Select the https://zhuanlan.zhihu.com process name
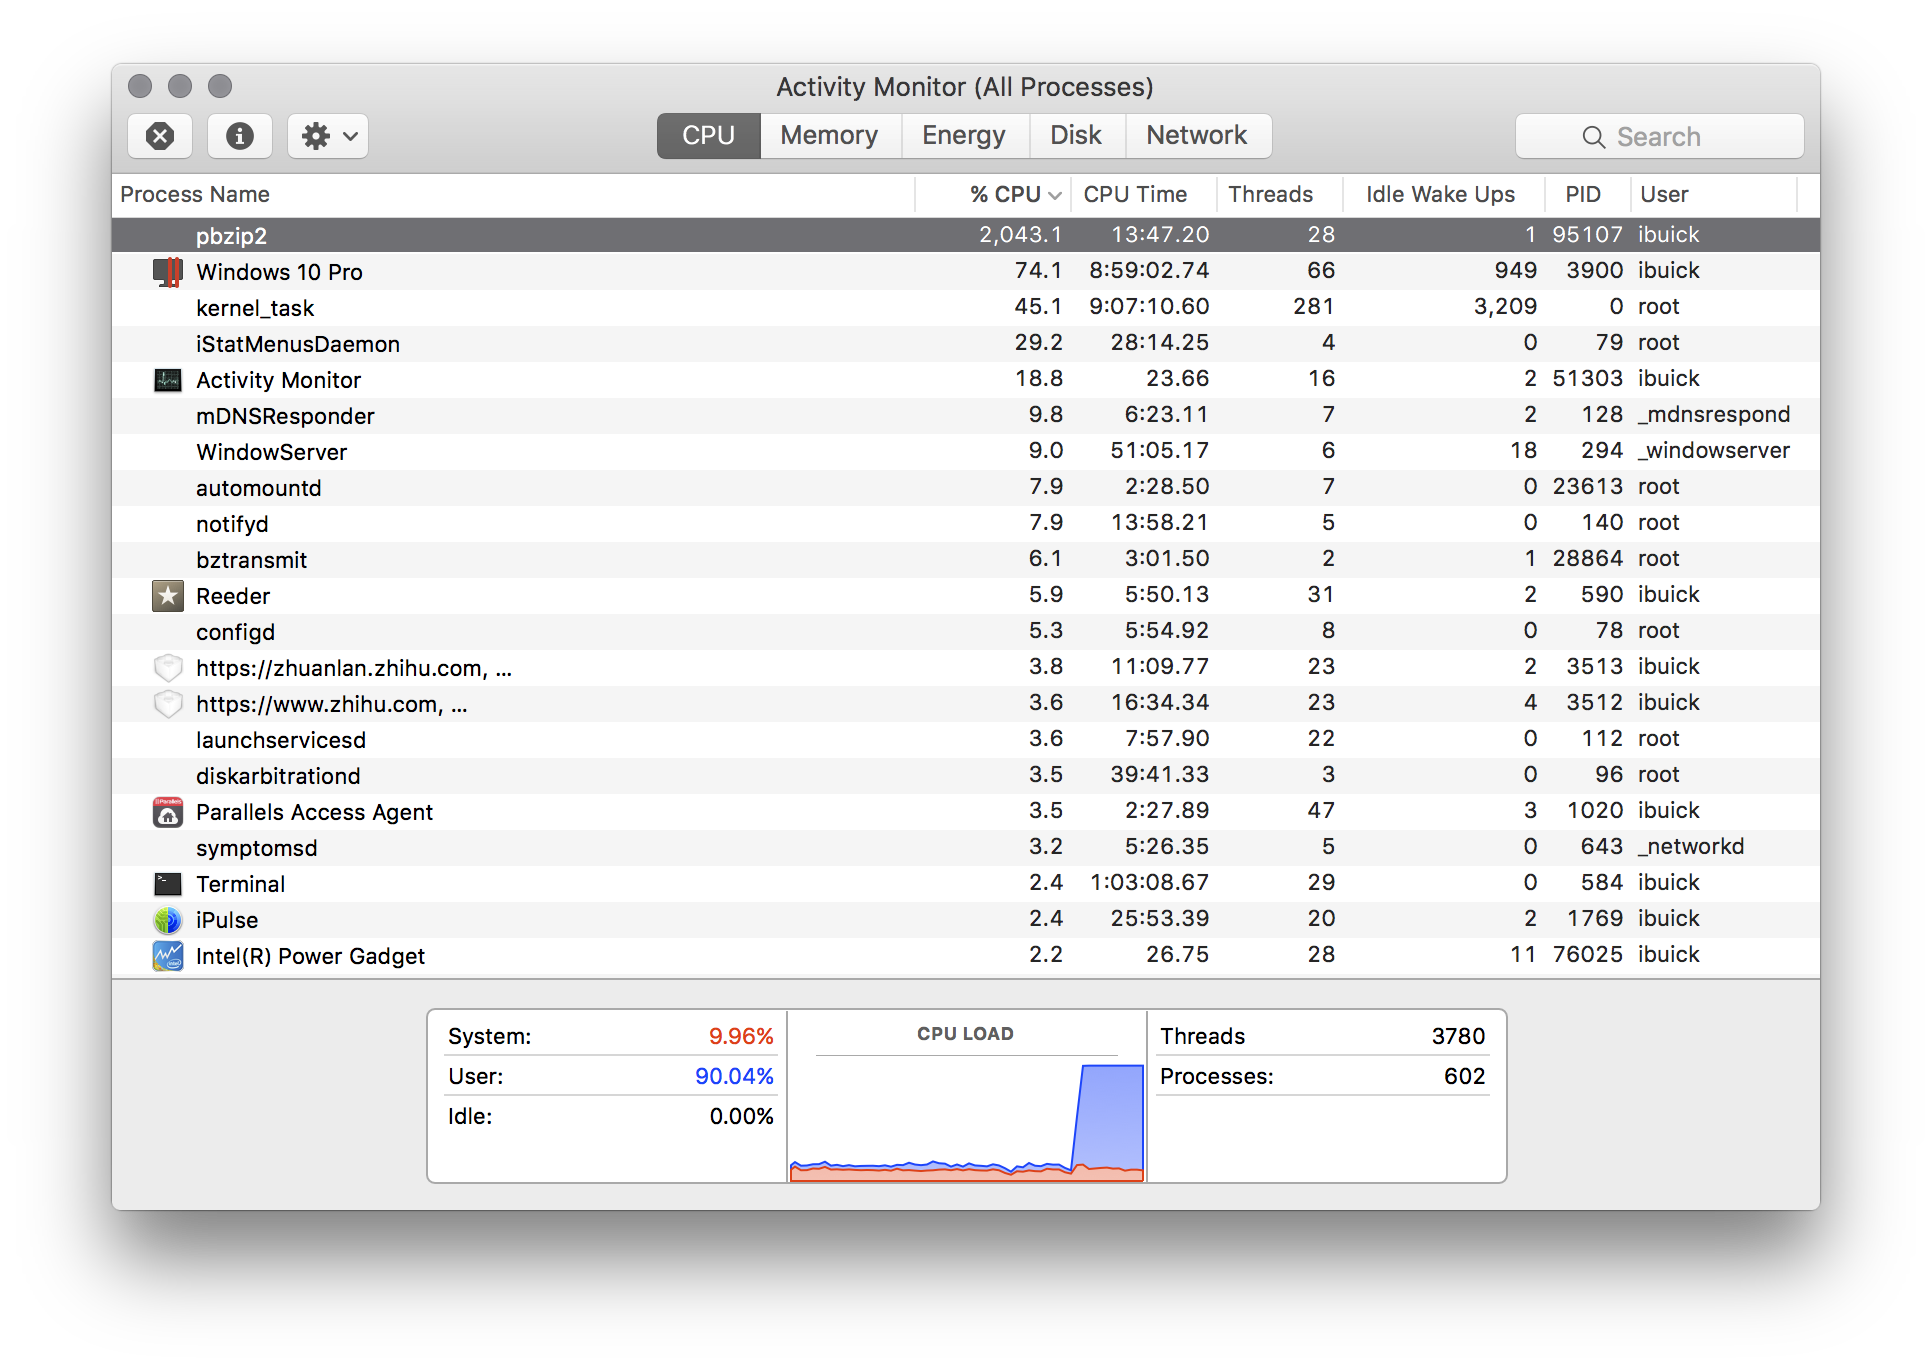The height and width of the screenshot is (1370, 1932). coord(354,668)
